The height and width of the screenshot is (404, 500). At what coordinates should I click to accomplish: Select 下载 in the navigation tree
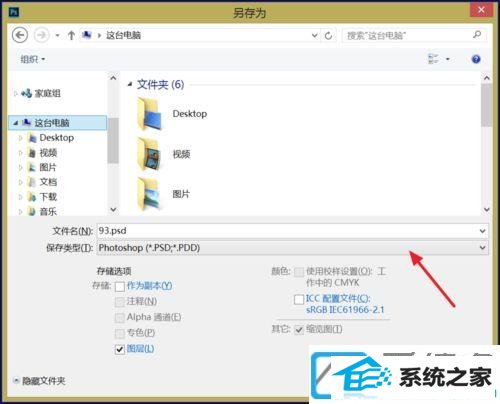tap(48, 197)
